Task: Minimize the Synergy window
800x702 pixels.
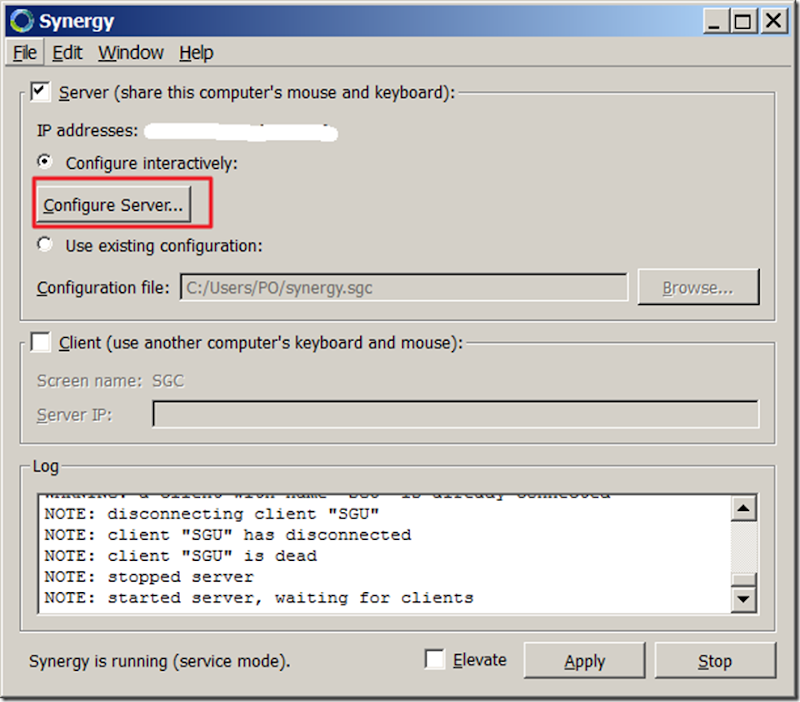Action: coord(714,21)
